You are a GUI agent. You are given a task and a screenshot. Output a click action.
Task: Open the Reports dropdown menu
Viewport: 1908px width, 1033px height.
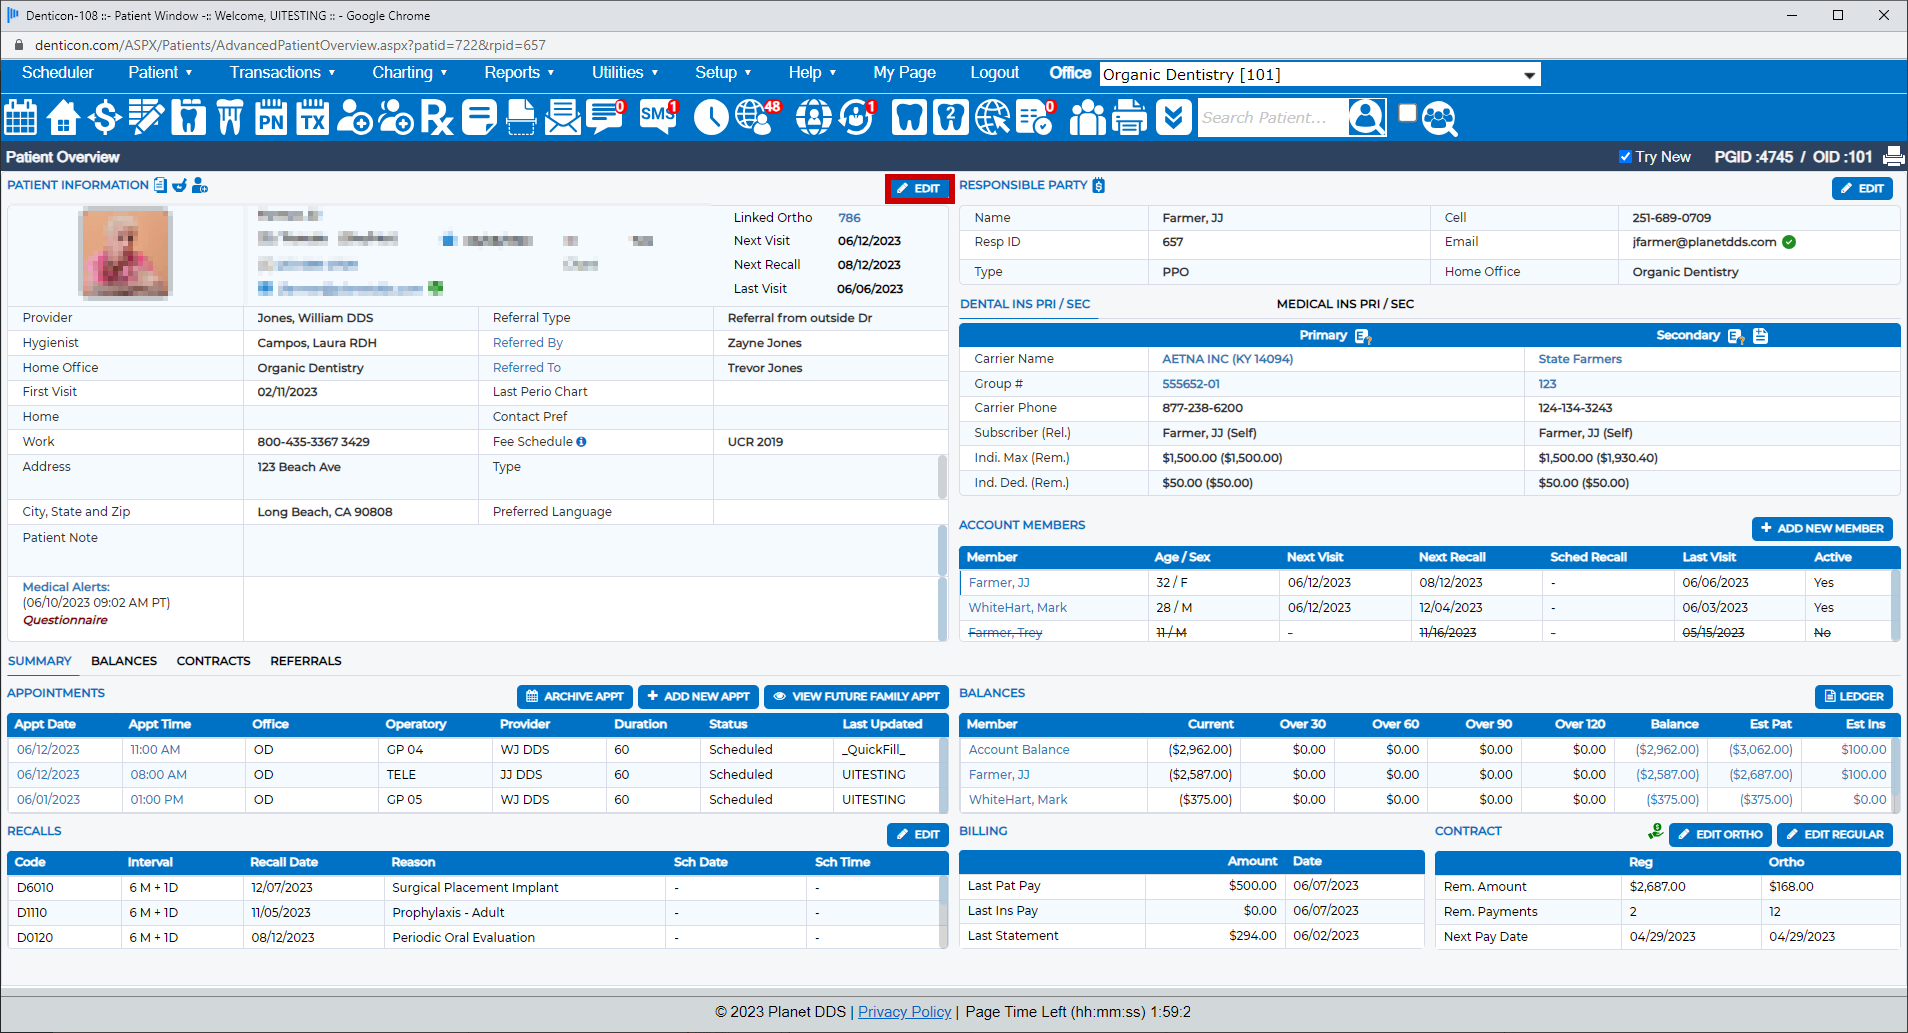coord(519,73)
